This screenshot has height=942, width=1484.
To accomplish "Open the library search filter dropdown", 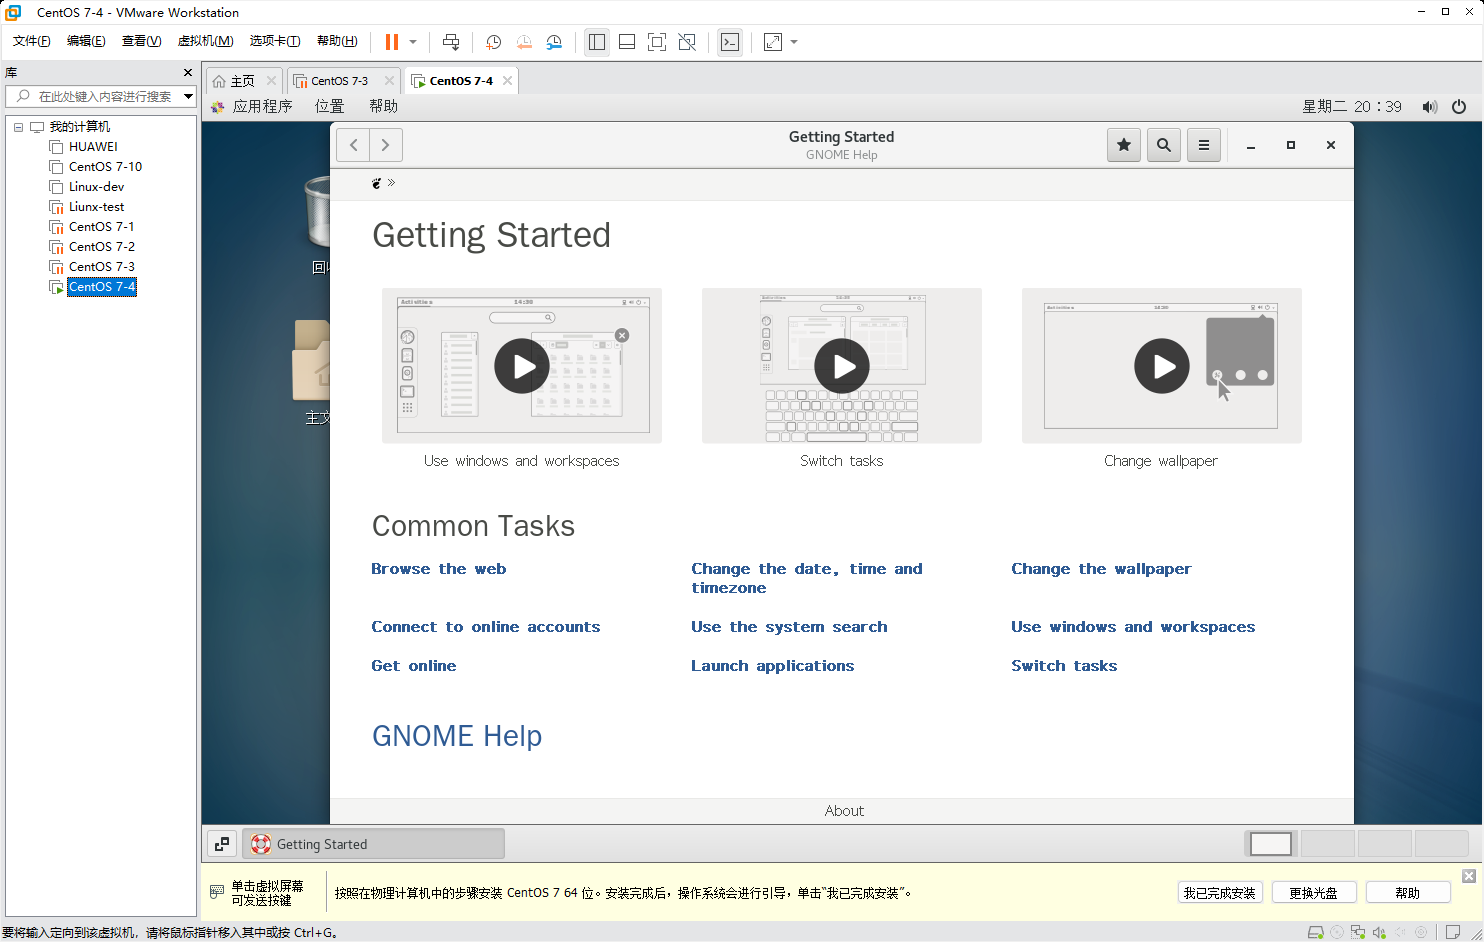I will point(188,96).
